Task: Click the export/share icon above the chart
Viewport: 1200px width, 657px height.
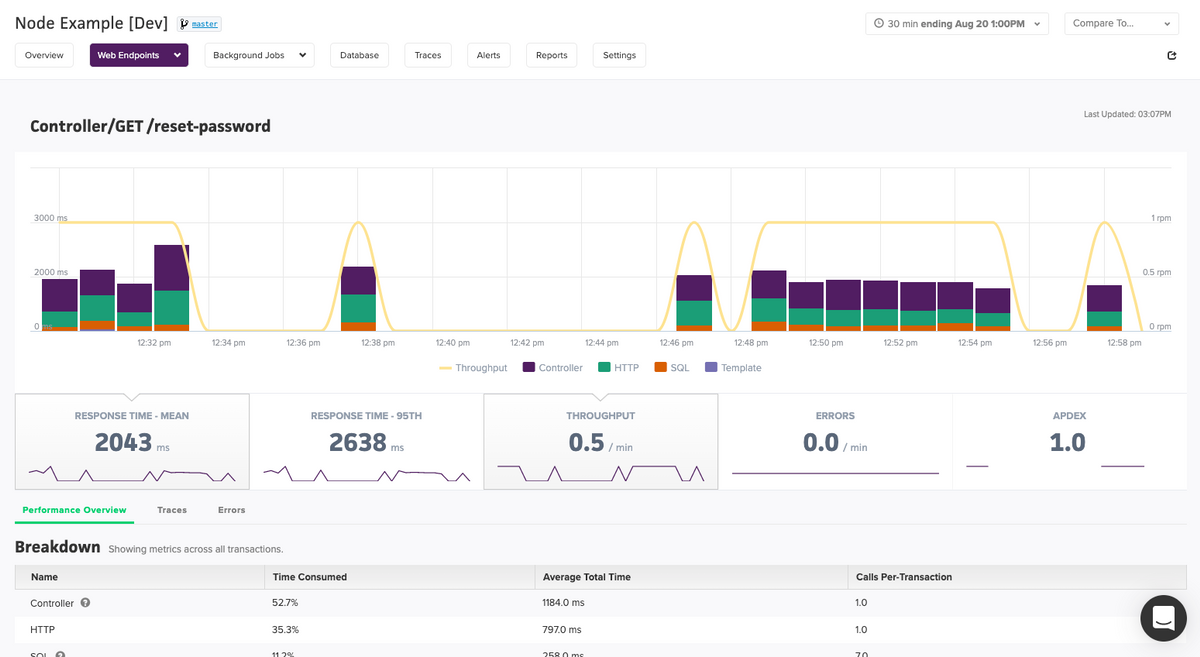Action: [1172, 56]
